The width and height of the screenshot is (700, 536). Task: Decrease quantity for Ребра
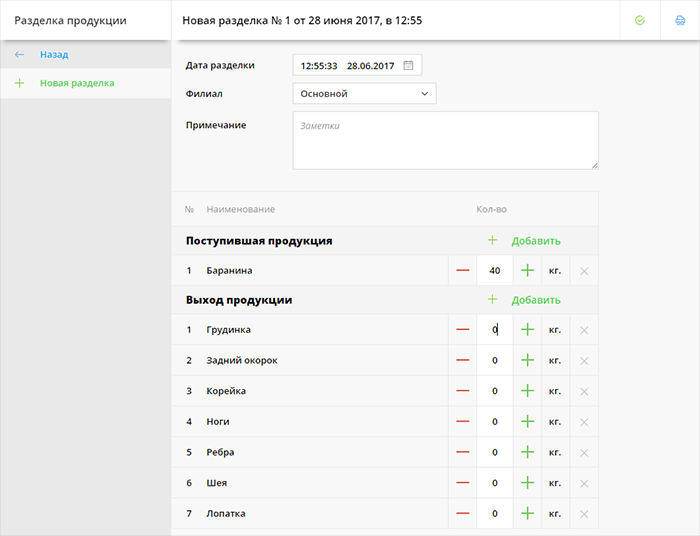[462, 452]
